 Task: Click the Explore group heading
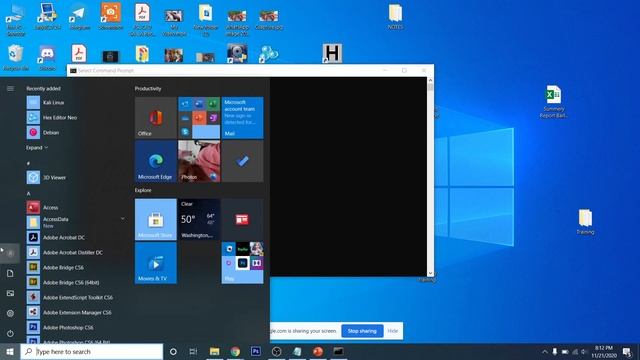click(x=143, y=190)
